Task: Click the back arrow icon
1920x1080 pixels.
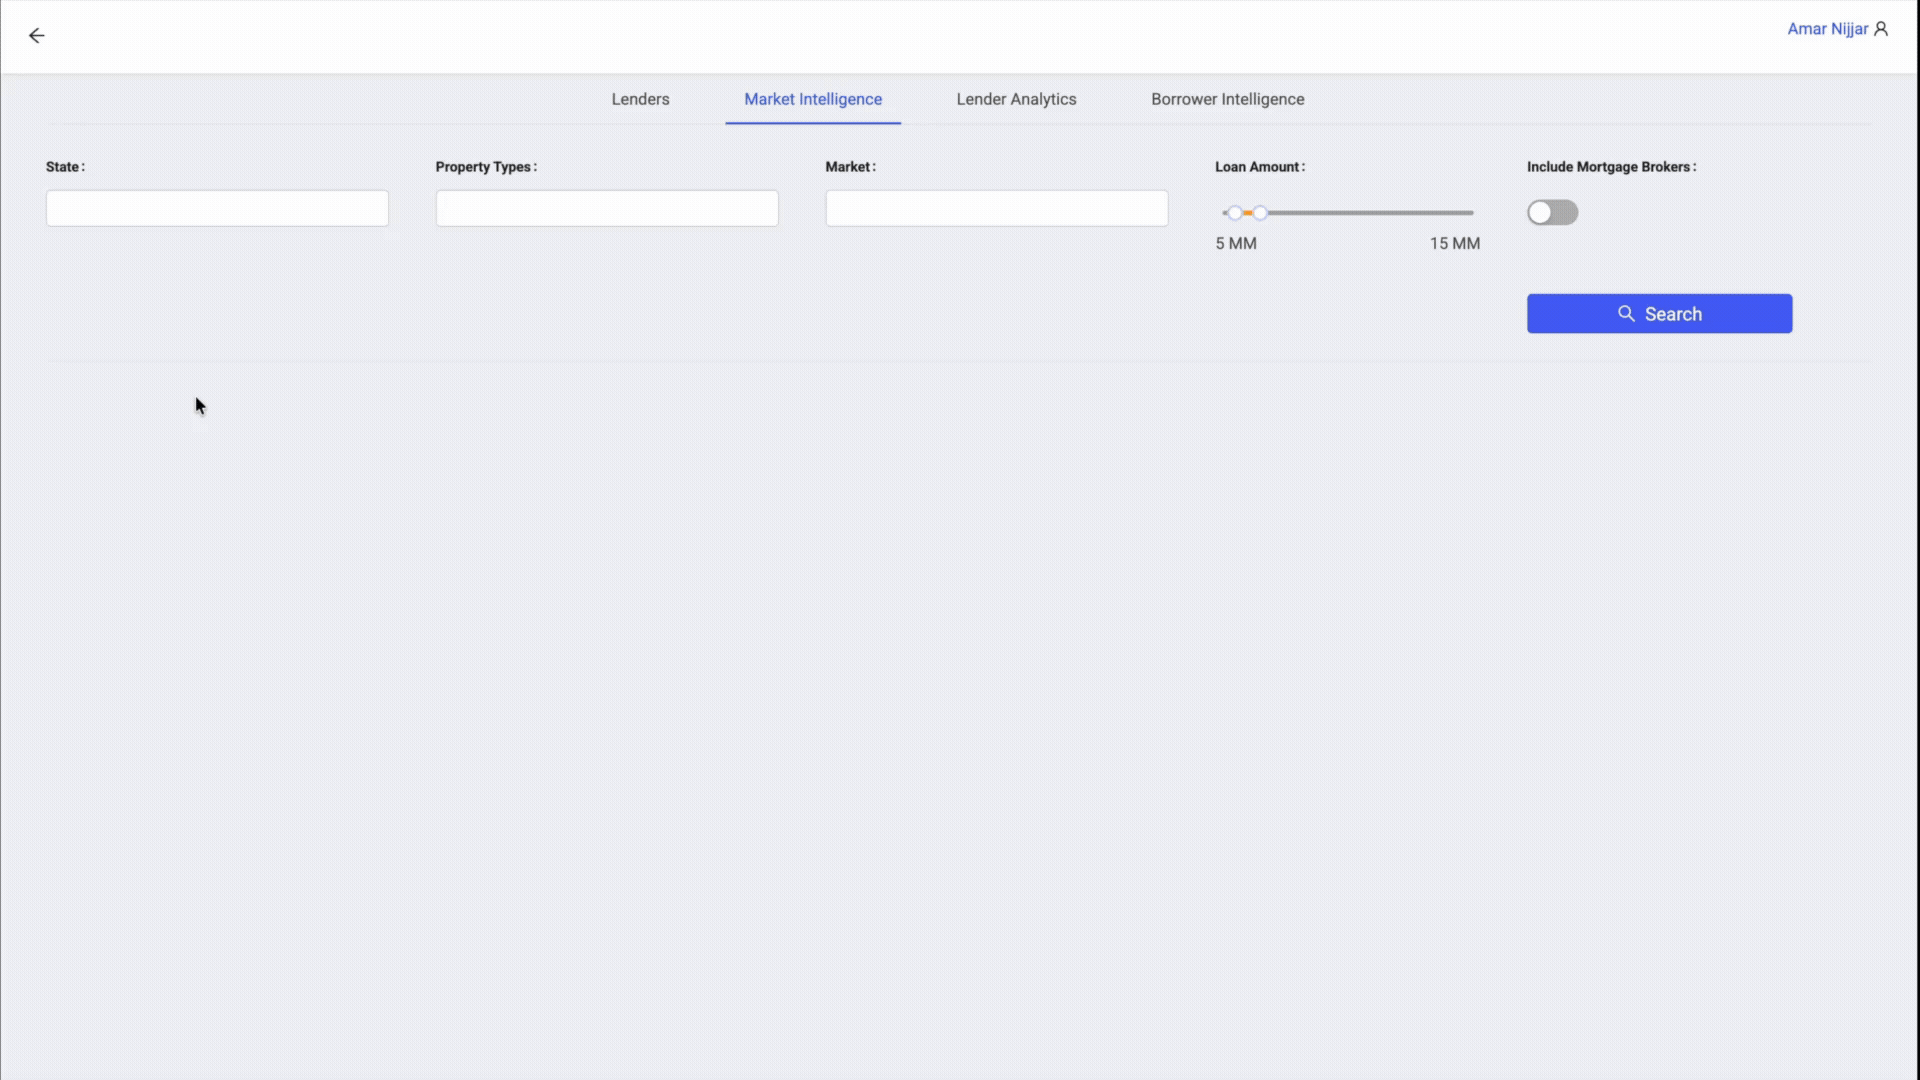Action: (x=36, y=35)
